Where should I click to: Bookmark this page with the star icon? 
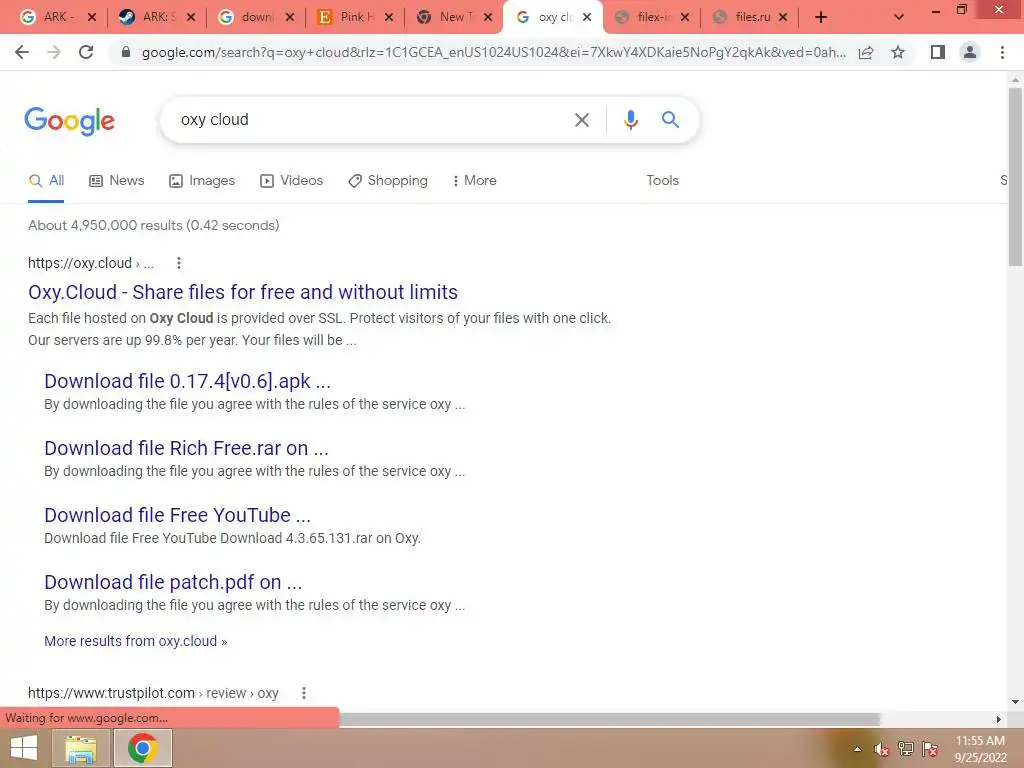(898, 52)
